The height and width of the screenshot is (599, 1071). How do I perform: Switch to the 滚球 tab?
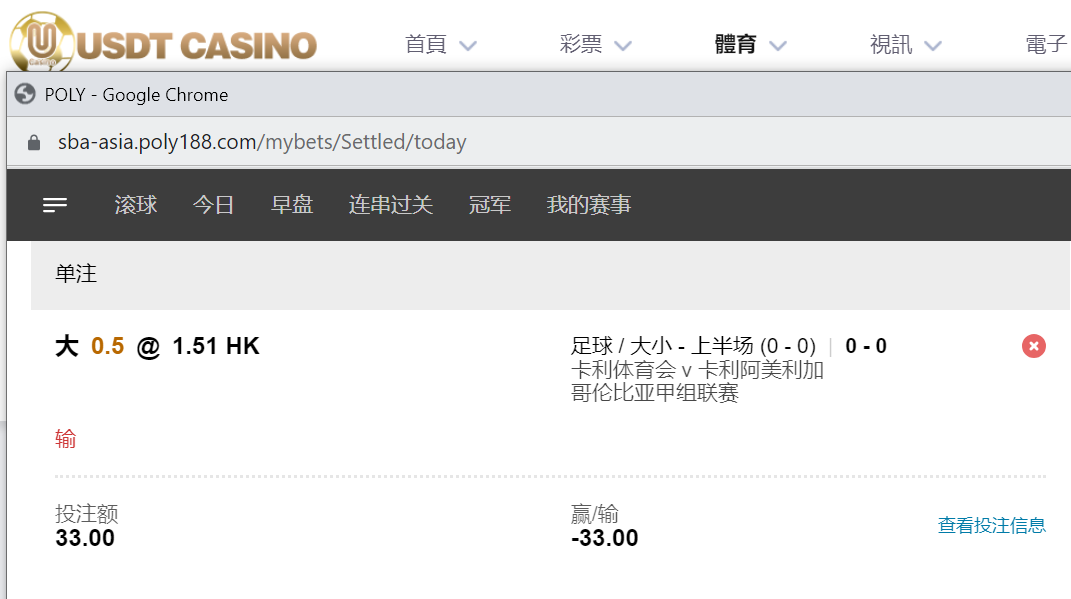[136, 205]
